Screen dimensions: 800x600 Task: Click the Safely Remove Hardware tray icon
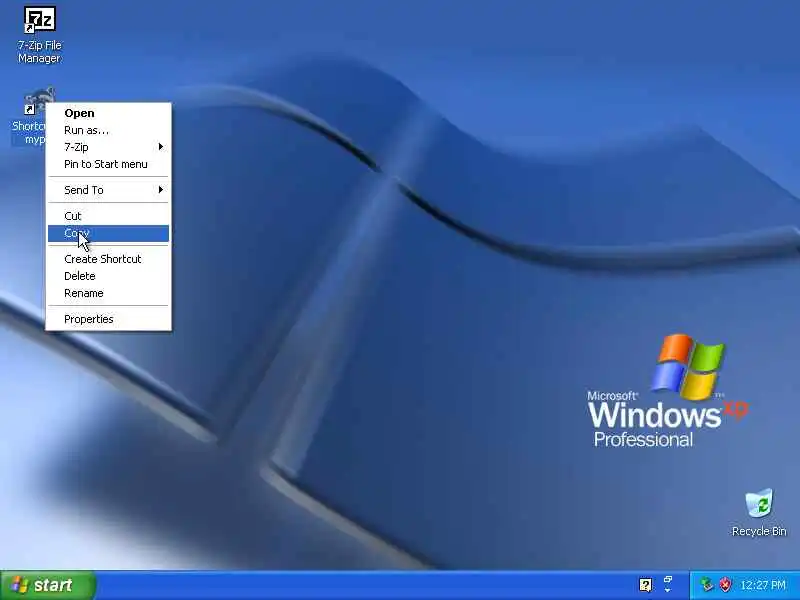[707, 585]
